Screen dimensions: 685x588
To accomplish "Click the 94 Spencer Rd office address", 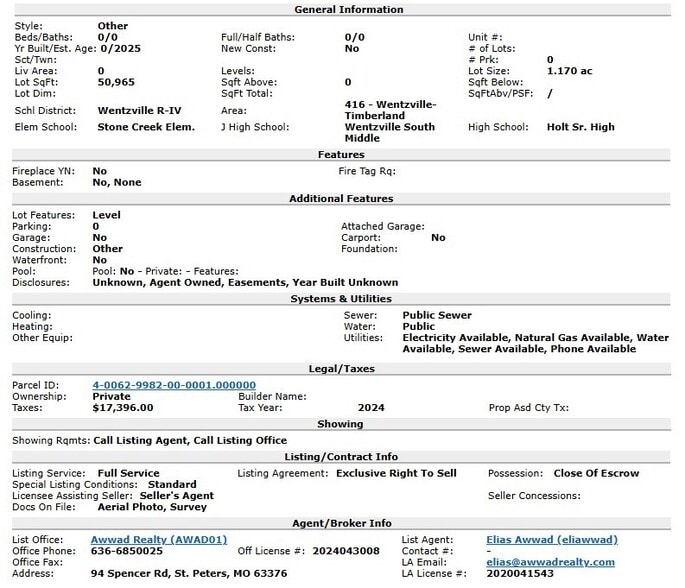I will click(x=189, y=574).
